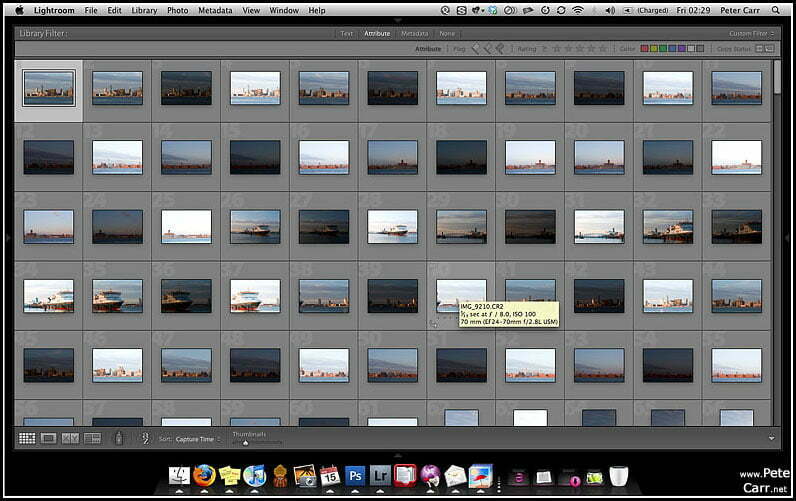This screenshot has height=501, width=796.
Task: Switch to Loupe view in toolbar
Action: (48, 438)
